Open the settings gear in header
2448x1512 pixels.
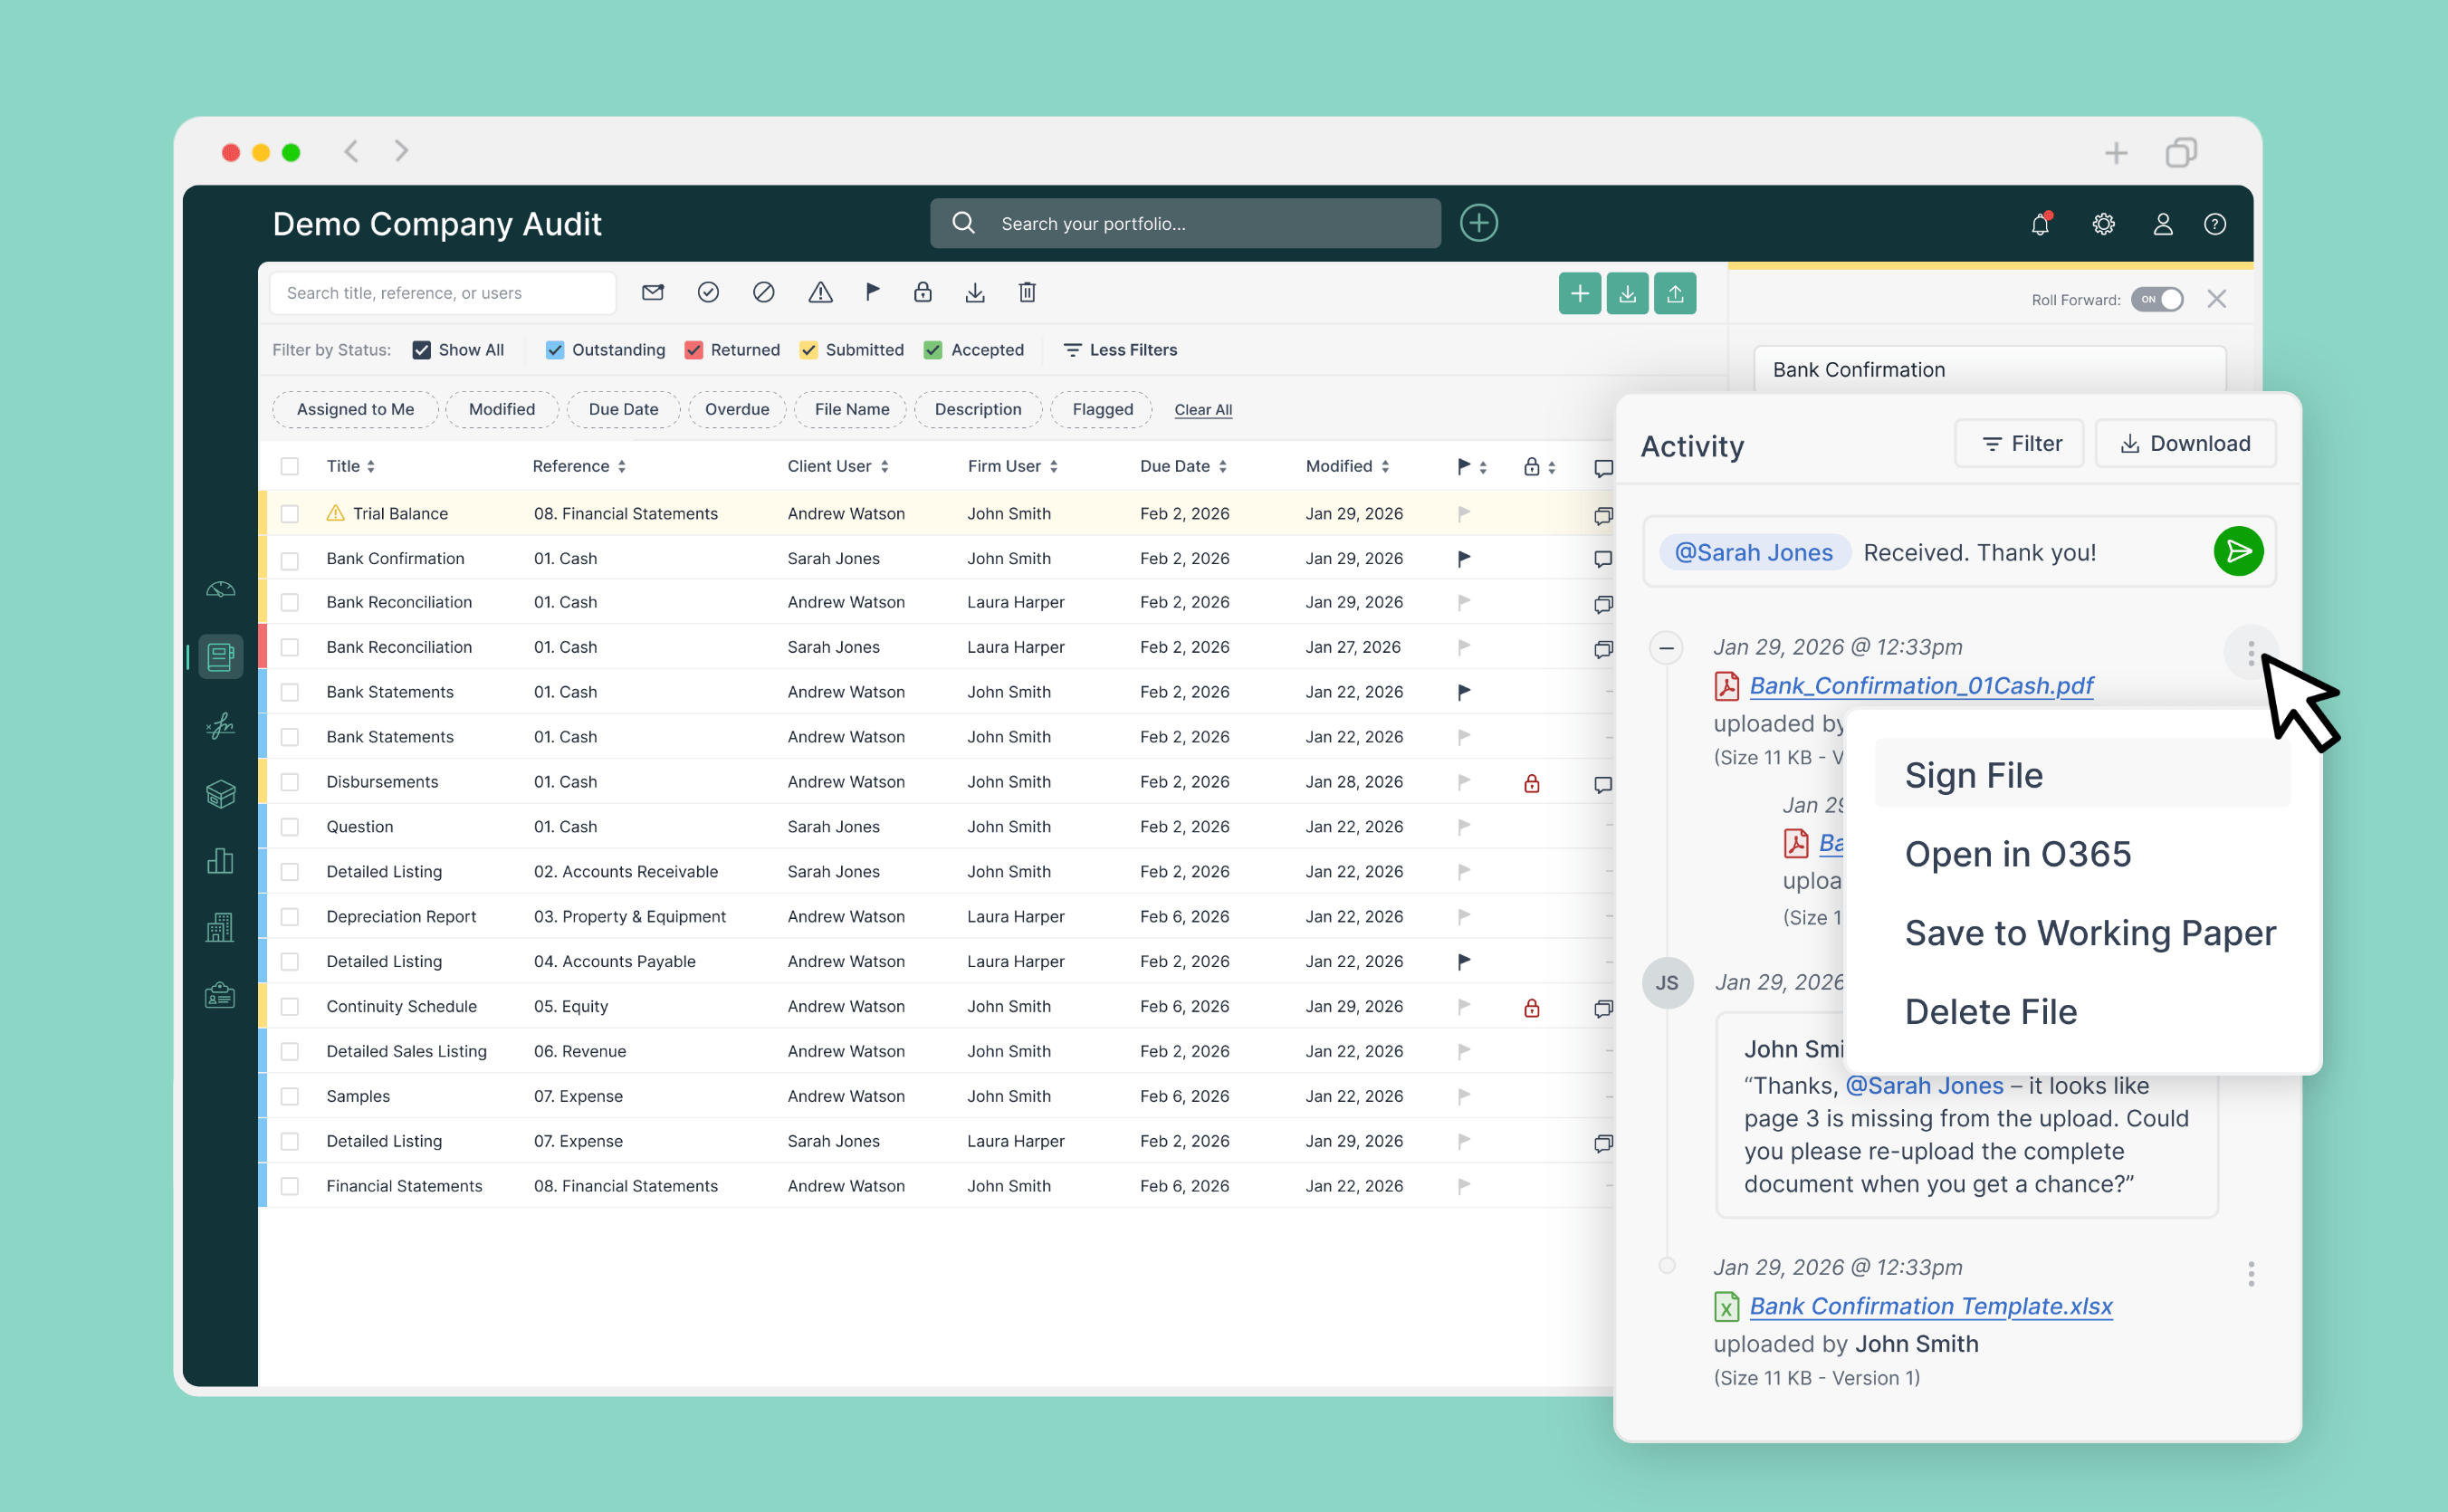(2103, 224)
